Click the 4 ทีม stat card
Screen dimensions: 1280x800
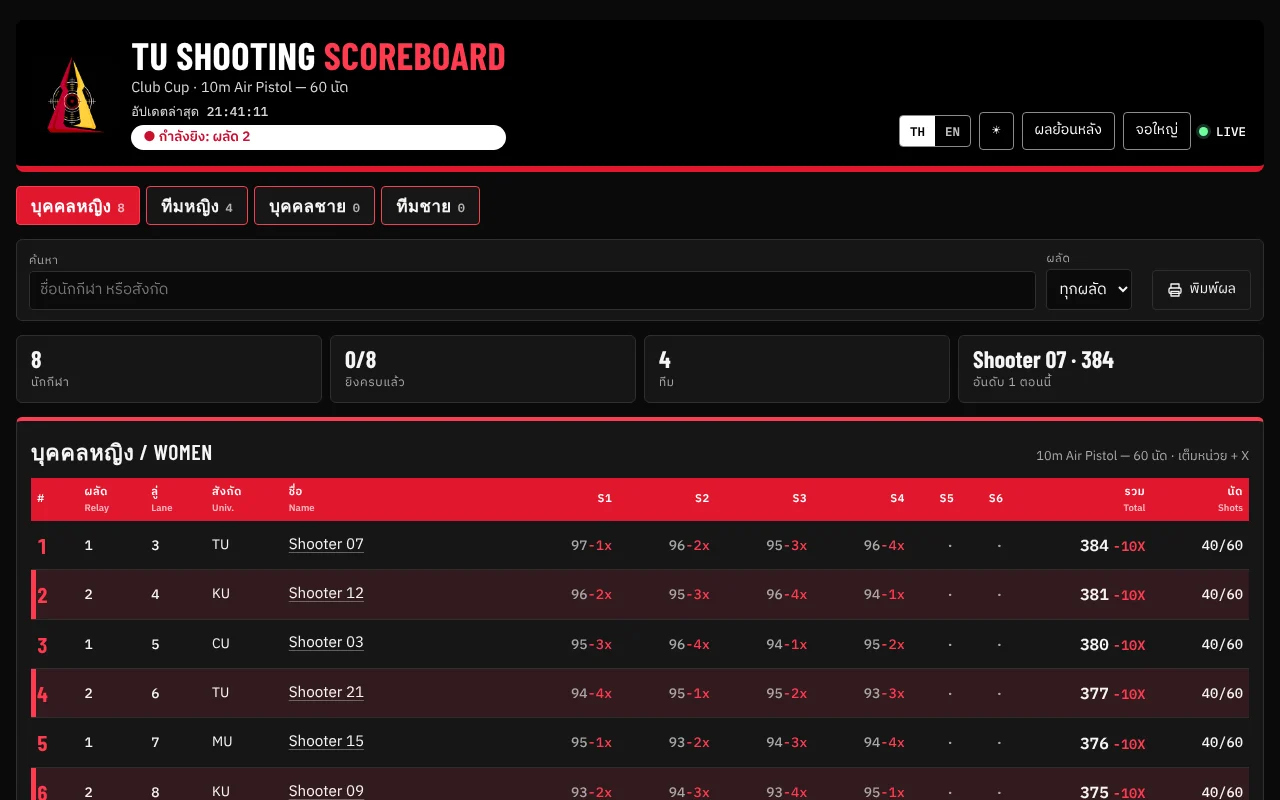click(797, 369)
